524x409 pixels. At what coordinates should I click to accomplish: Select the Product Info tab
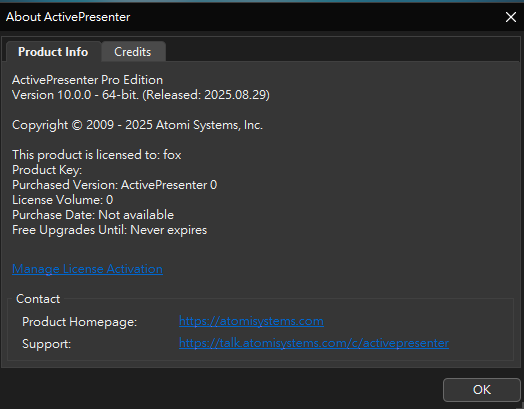[53, 52]
